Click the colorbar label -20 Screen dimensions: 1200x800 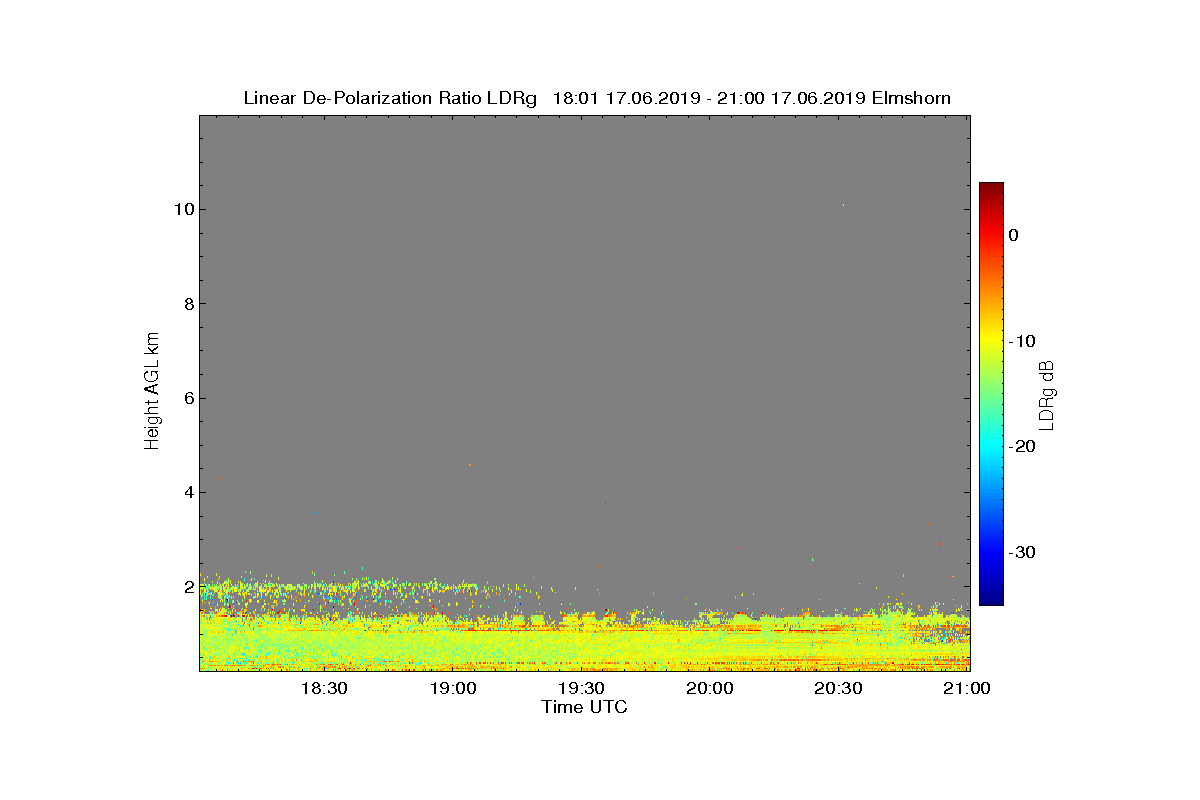1022,447
